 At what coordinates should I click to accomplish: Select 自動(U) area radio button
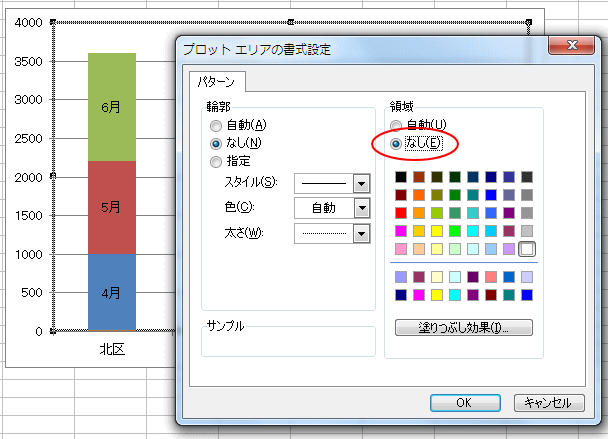point(396,126)
